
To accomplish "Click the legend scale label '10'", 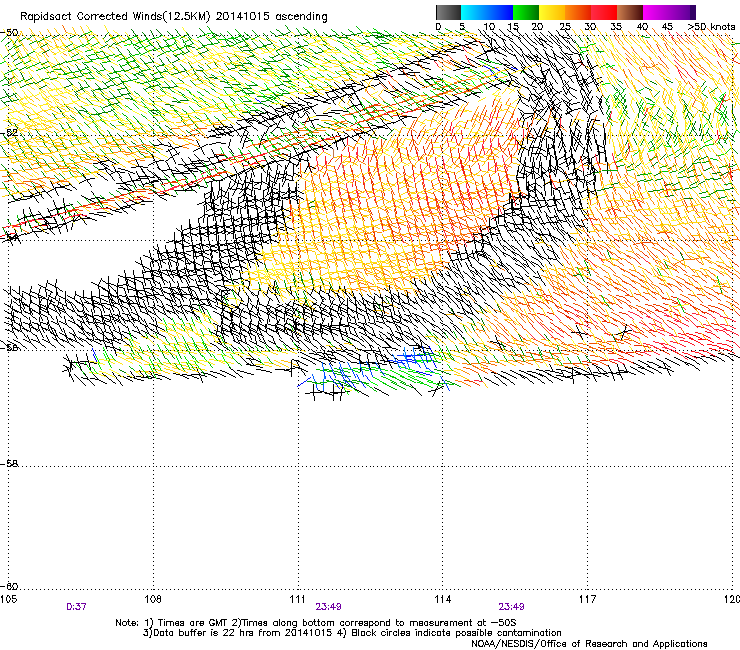I will pos(489,27).
